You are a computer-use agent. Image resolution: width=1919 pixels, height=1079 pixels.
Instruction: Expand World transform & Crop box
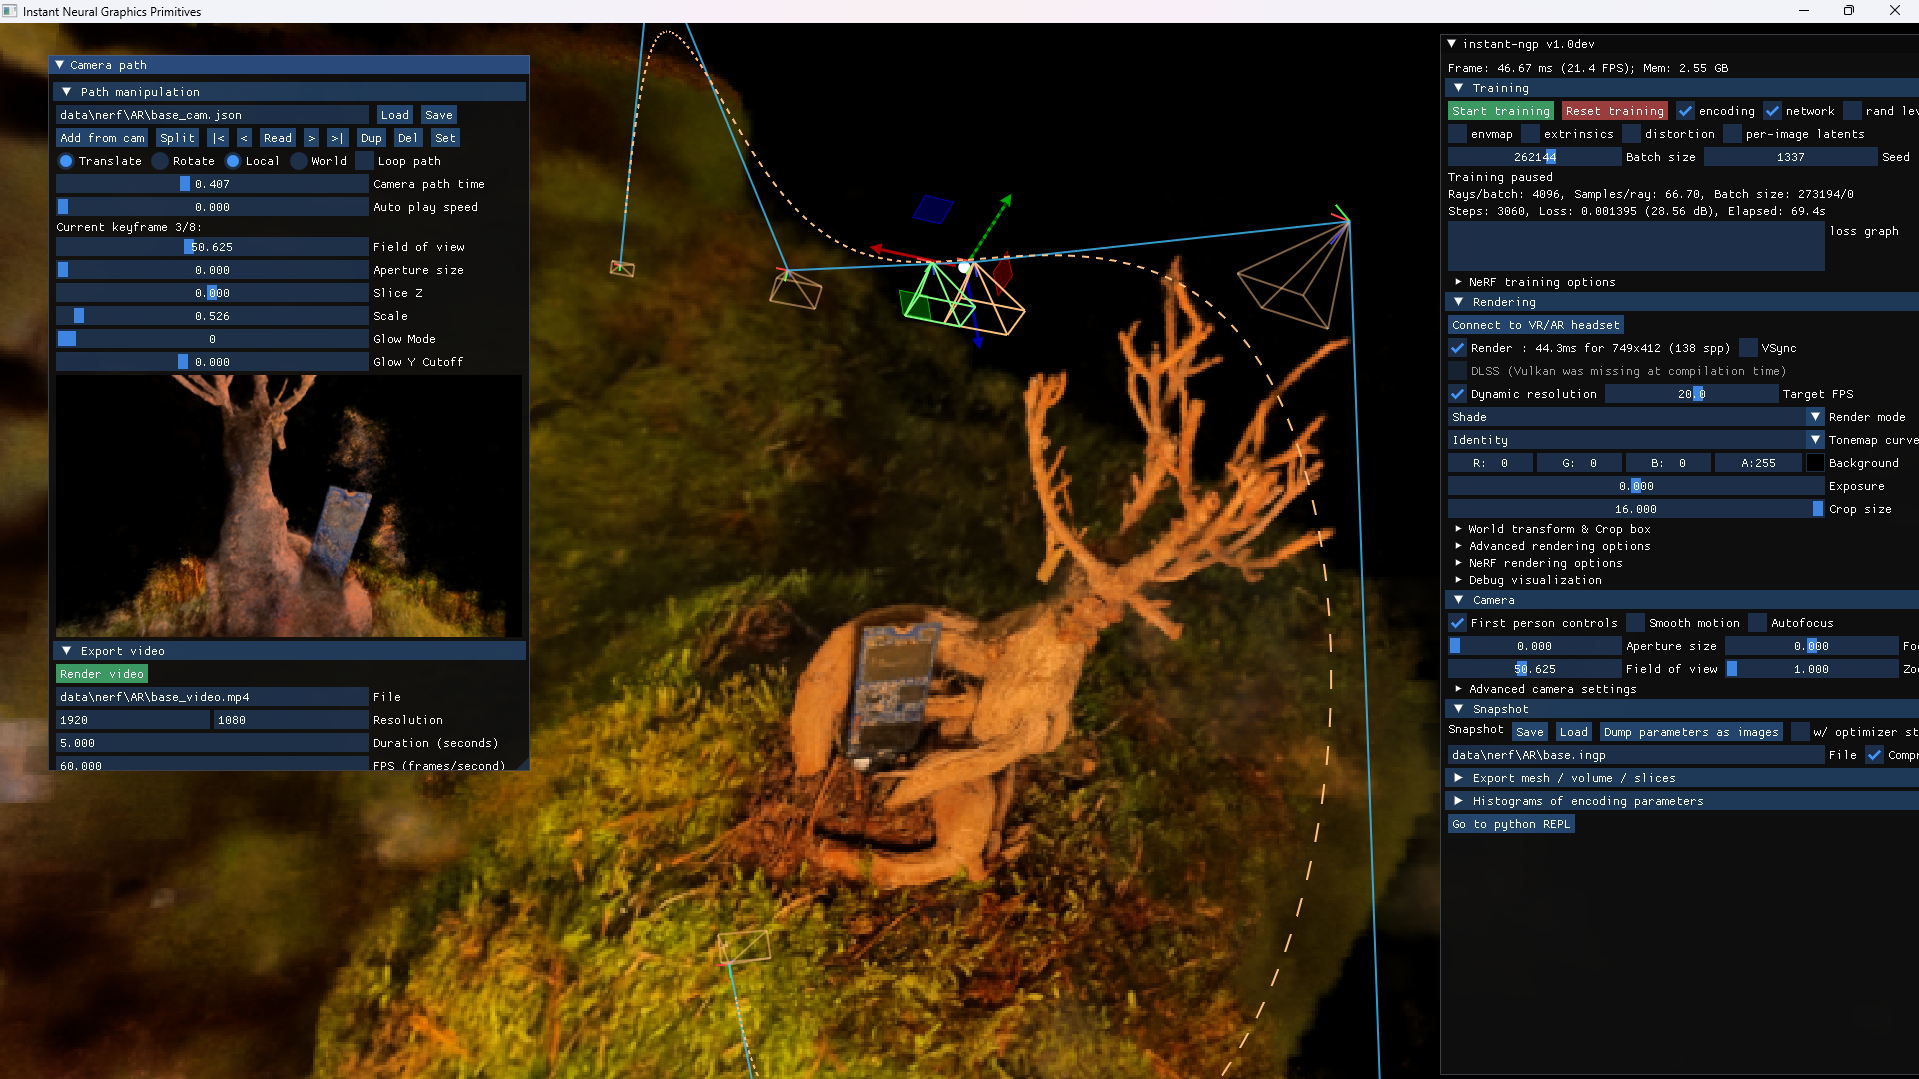[1459, 529]
